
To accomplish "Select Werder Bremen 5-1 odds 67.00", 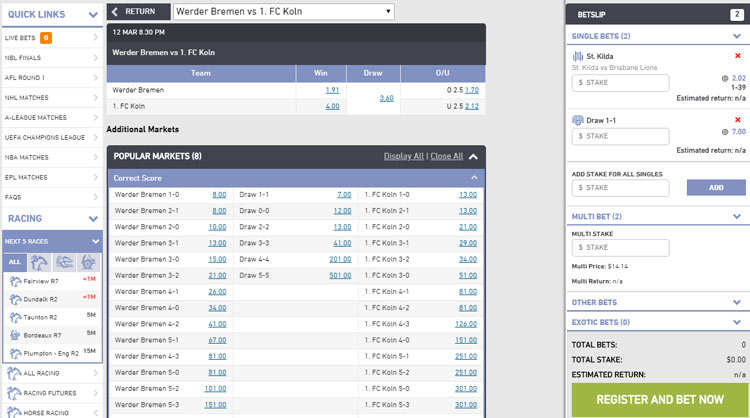I will [x=217, y=340].
